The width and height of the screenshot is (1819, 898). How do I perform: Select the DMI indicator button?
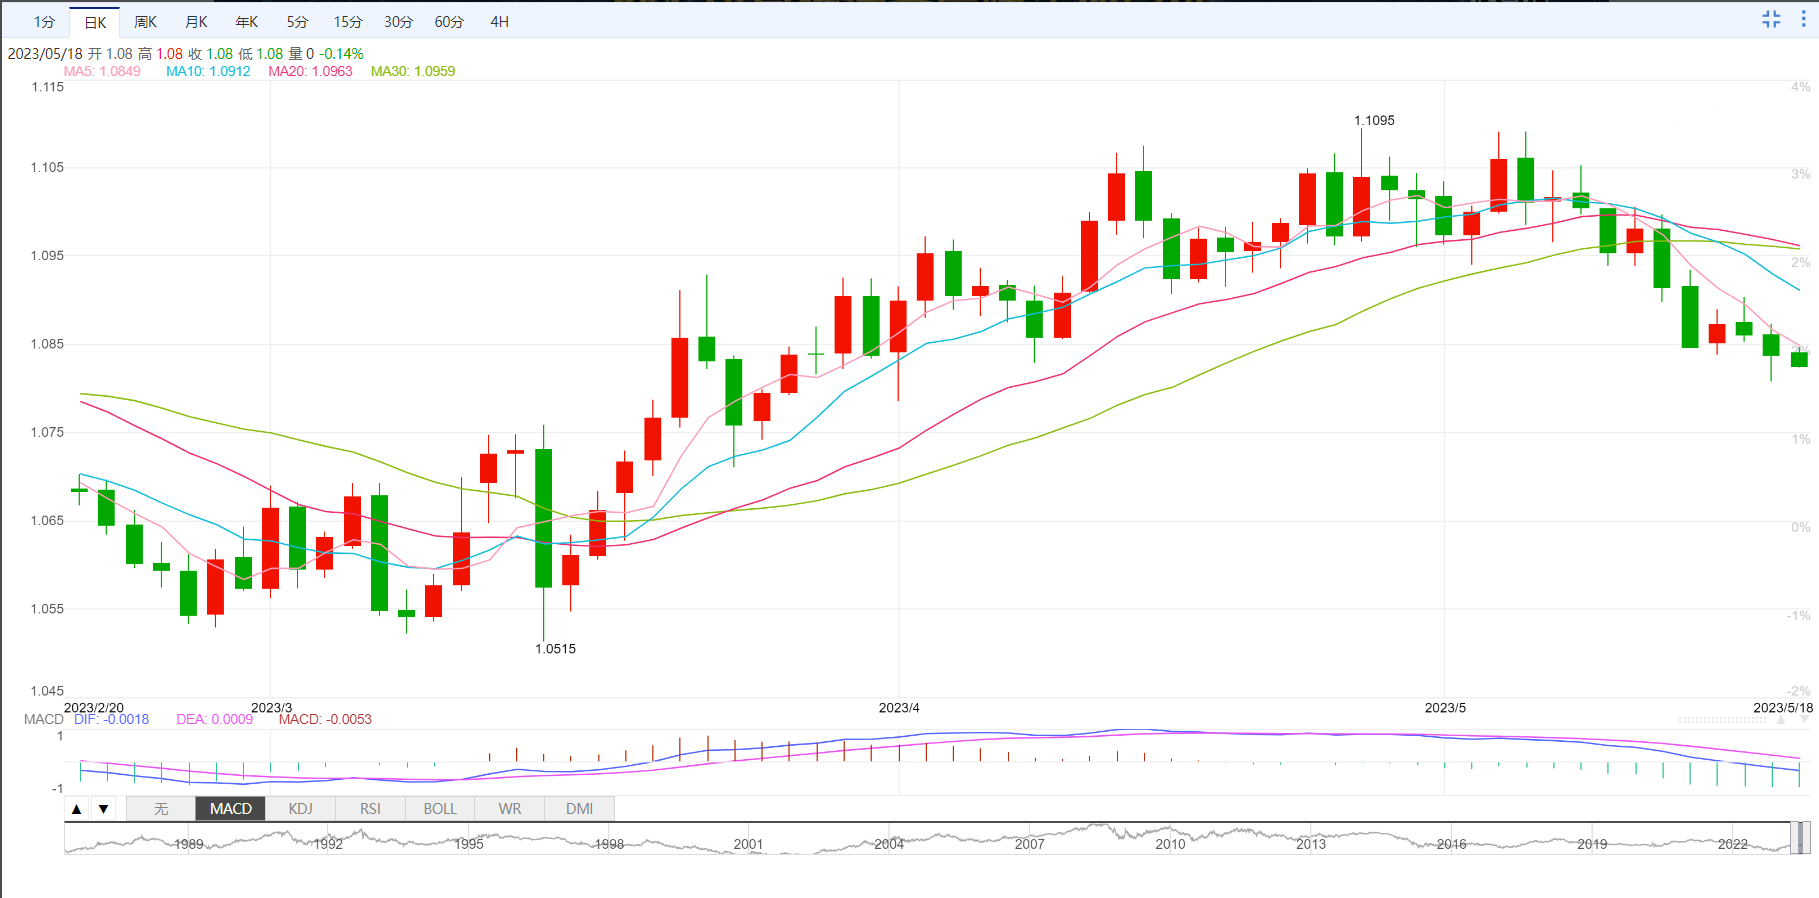[x=579, y=809]
